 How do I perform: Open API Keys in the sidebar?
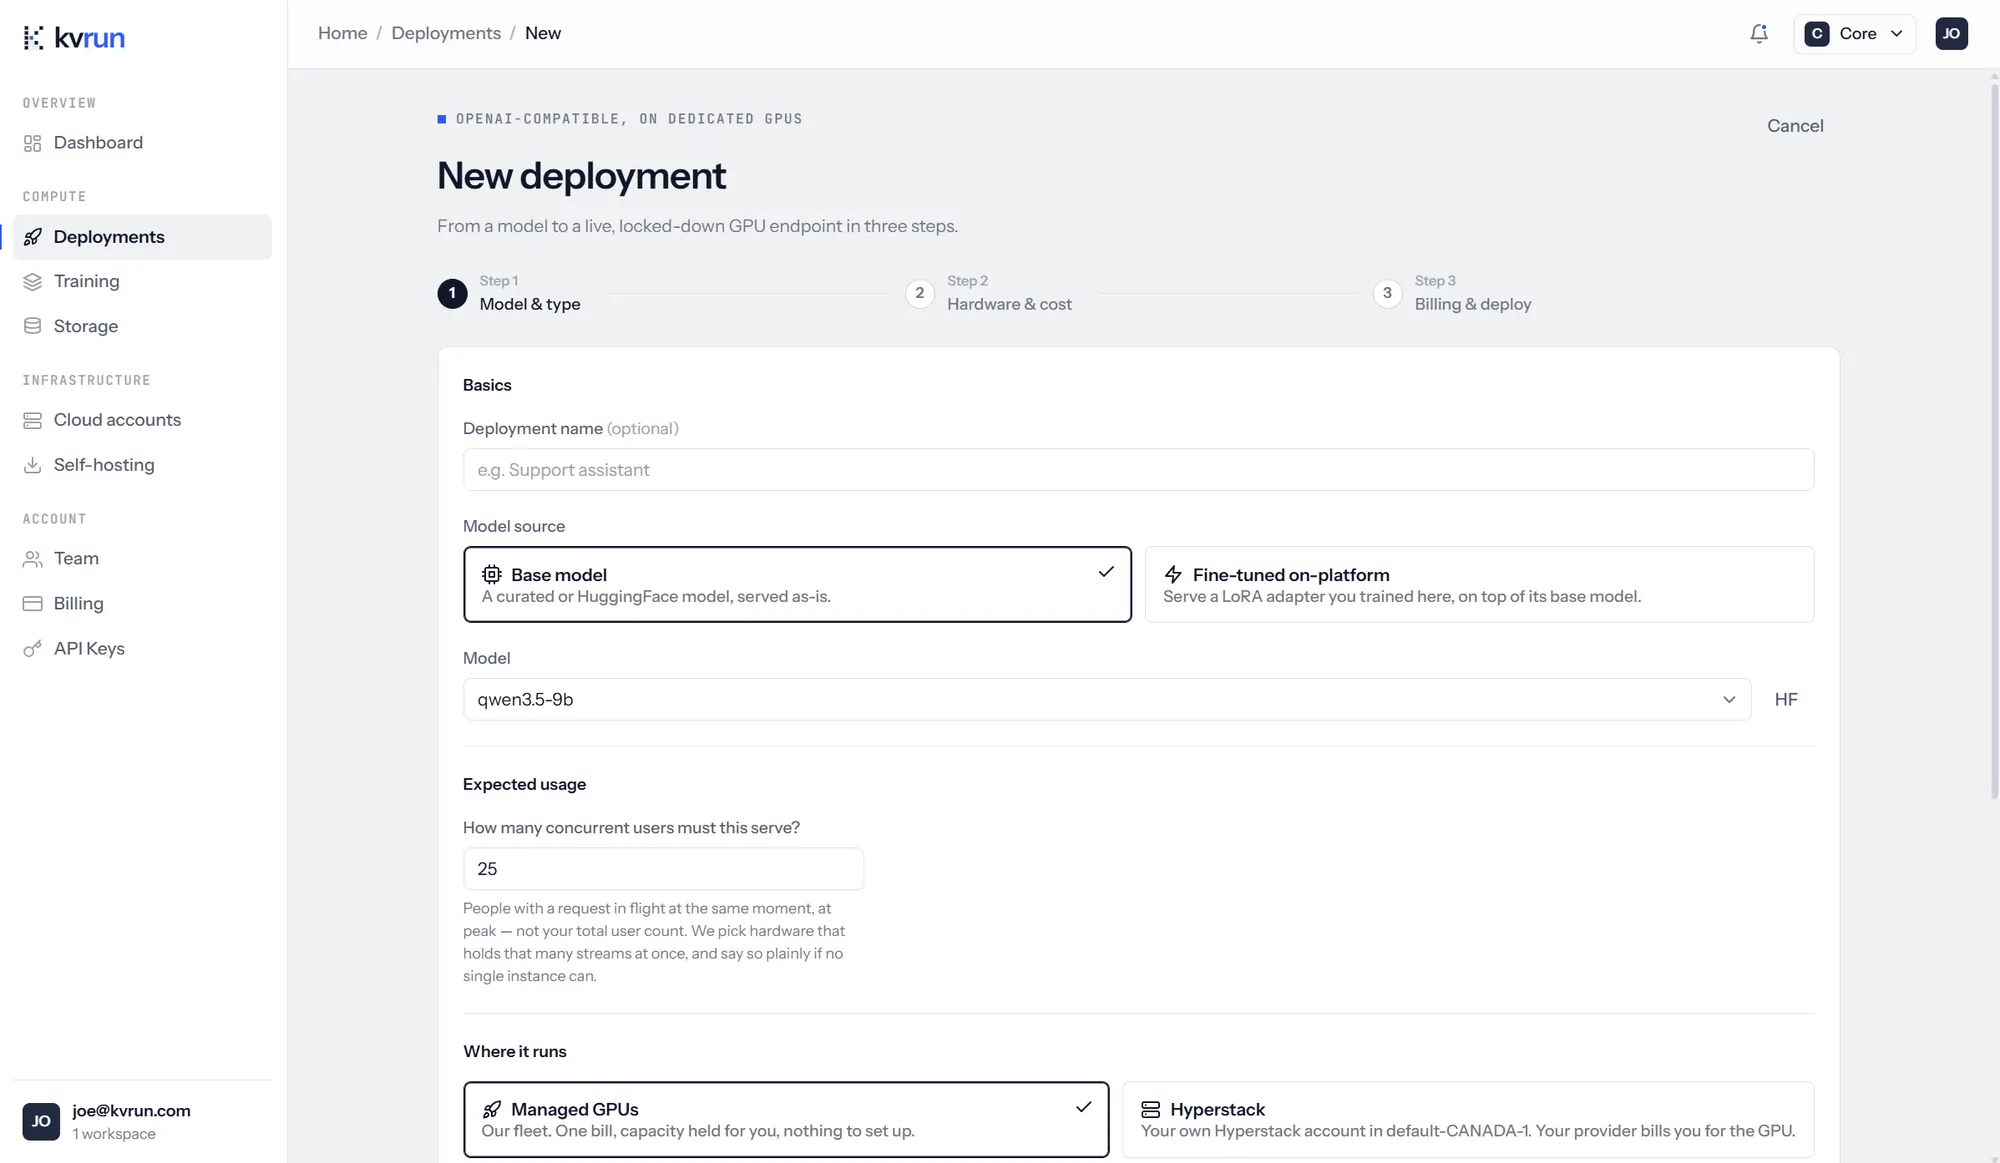pyautogui.click(x=142, y=649)
